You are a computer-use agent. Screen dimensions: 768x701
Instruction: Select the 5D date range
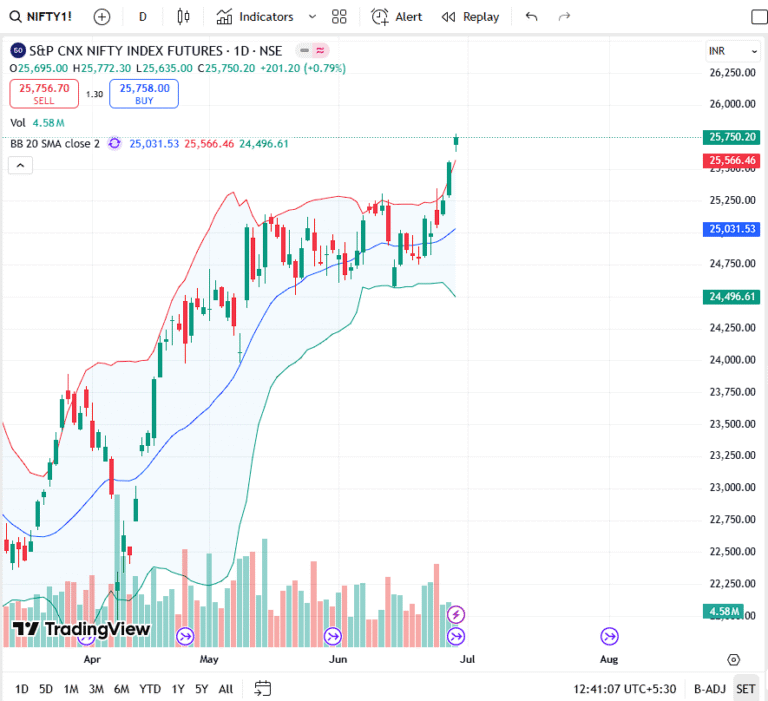coord(46,689)
